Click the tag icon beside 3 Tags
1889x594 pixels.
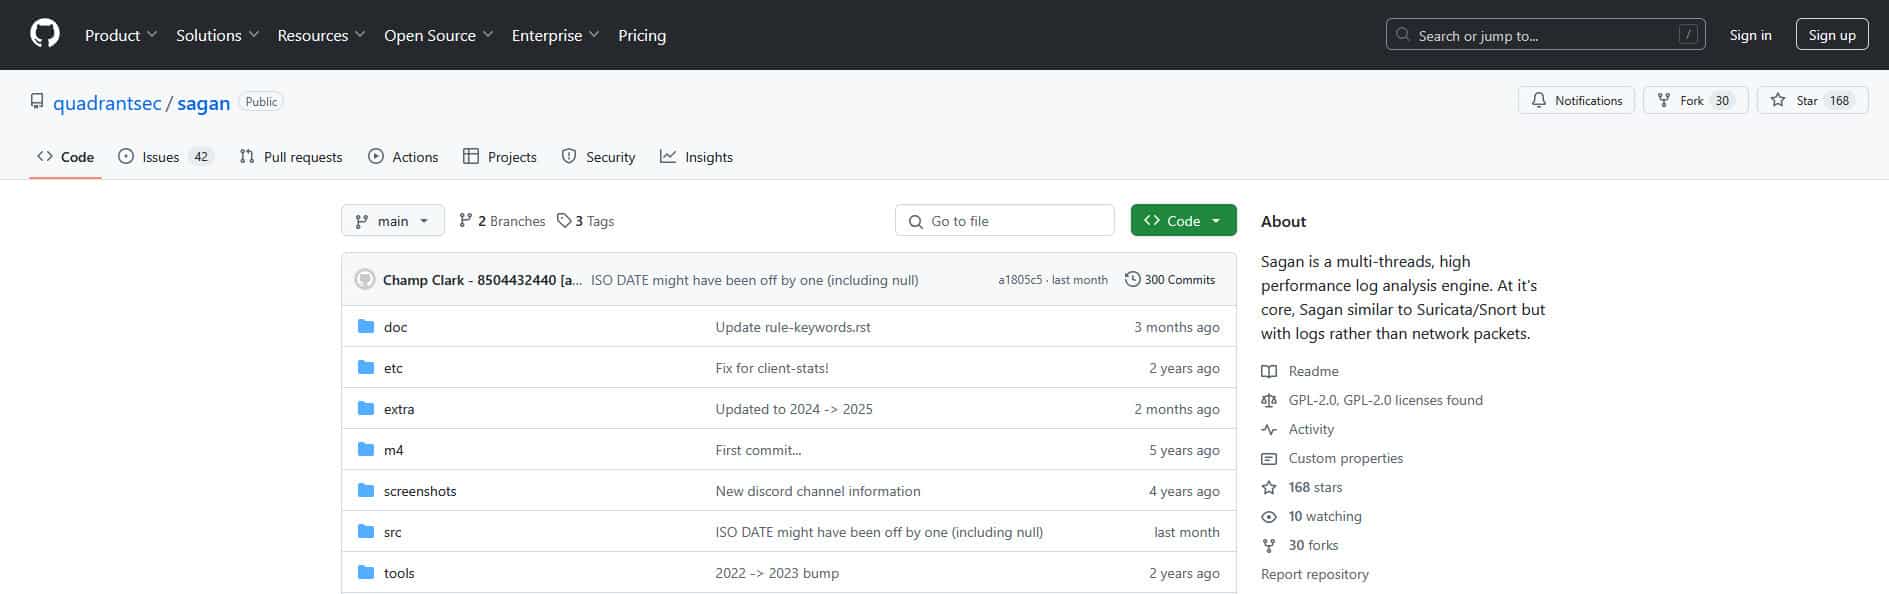pyautogui.click(x=564, y=221)
